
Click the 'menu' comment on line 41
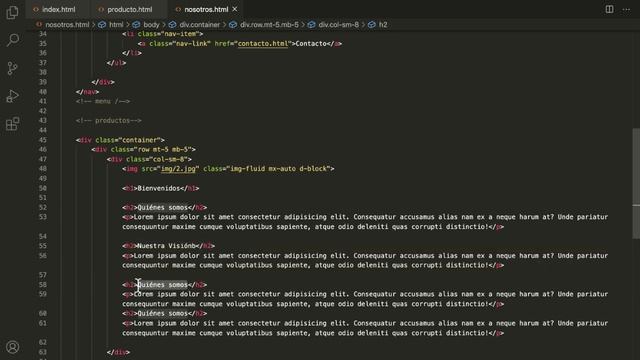click(103, 101)
